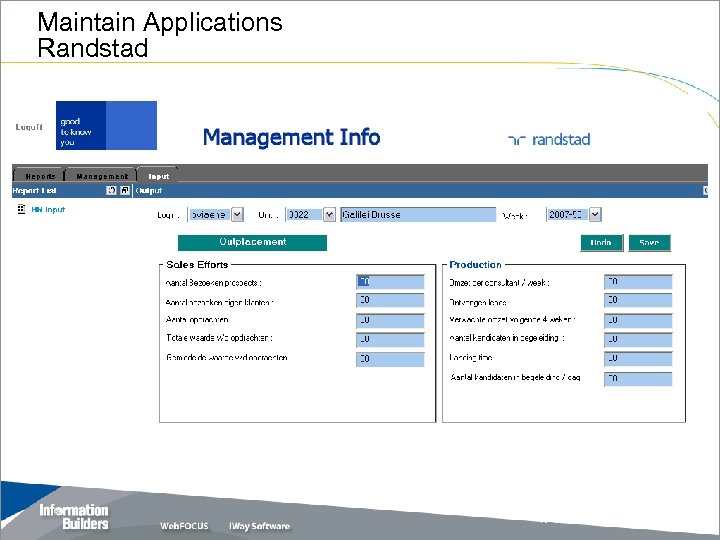720x540 pixels.
Task: Click the Omzet per consultant / week label
Action: [x=499, y=283]
